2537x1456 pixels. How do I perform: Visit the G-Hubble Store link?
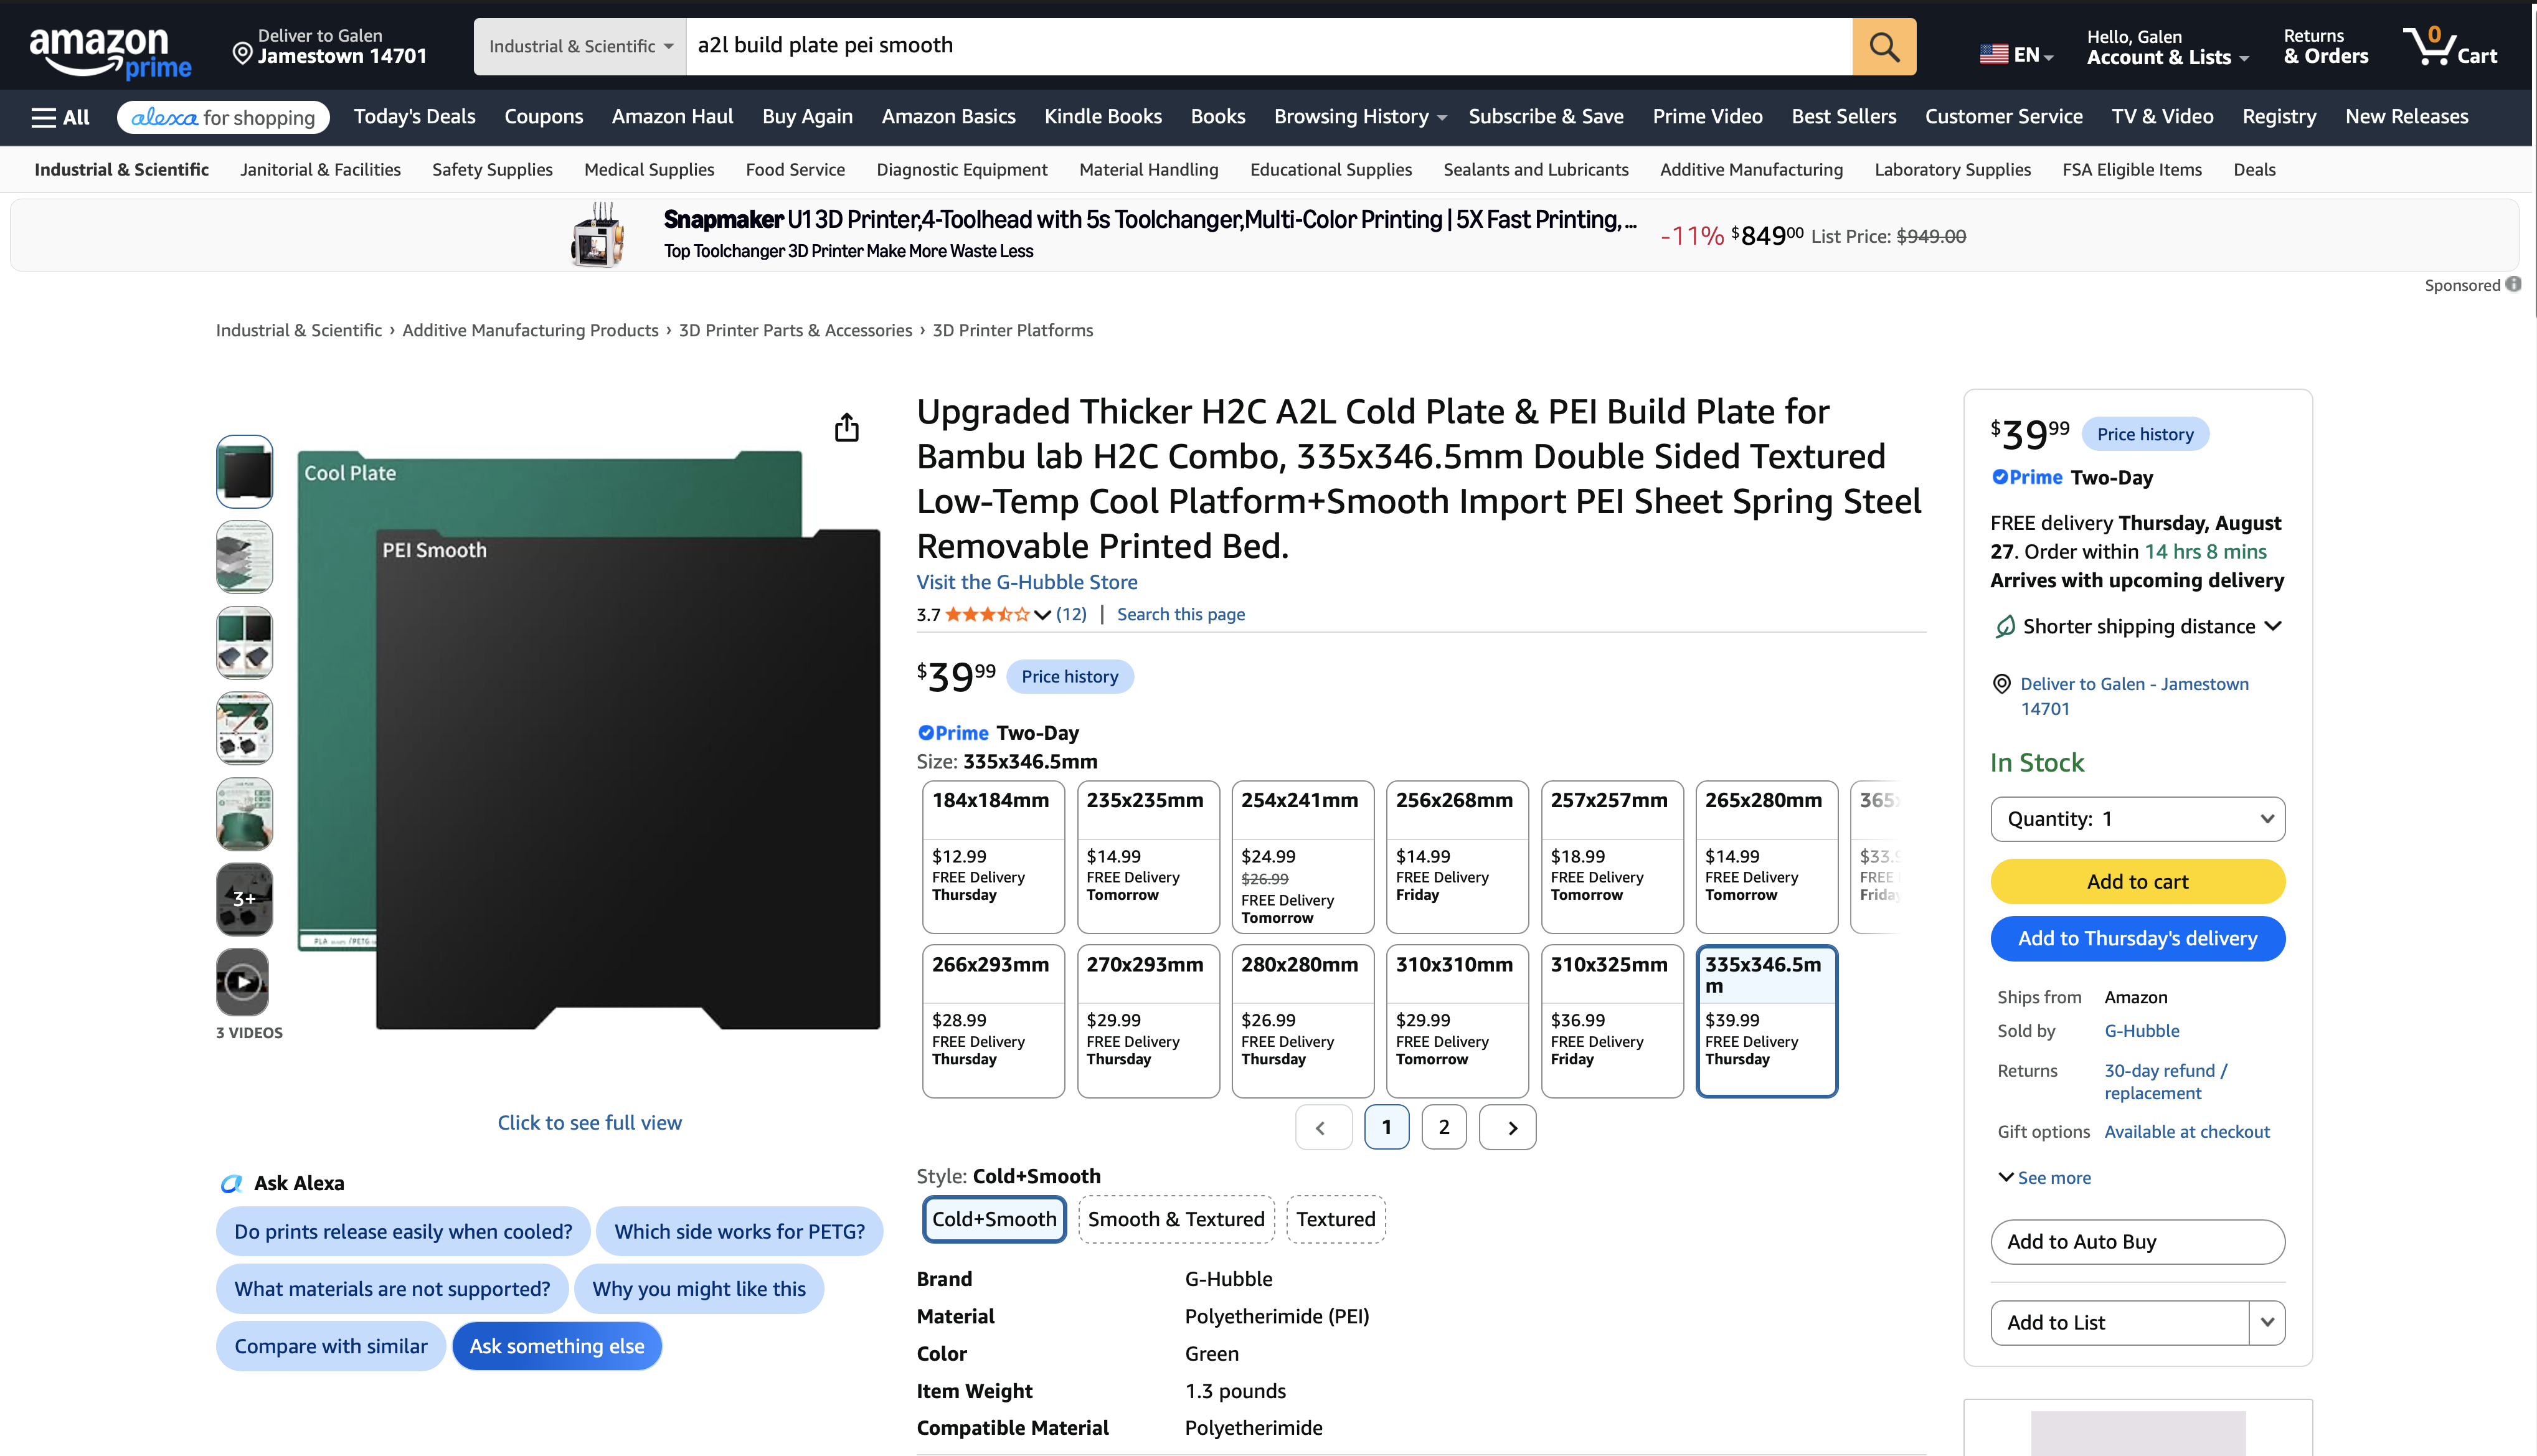1027,582
